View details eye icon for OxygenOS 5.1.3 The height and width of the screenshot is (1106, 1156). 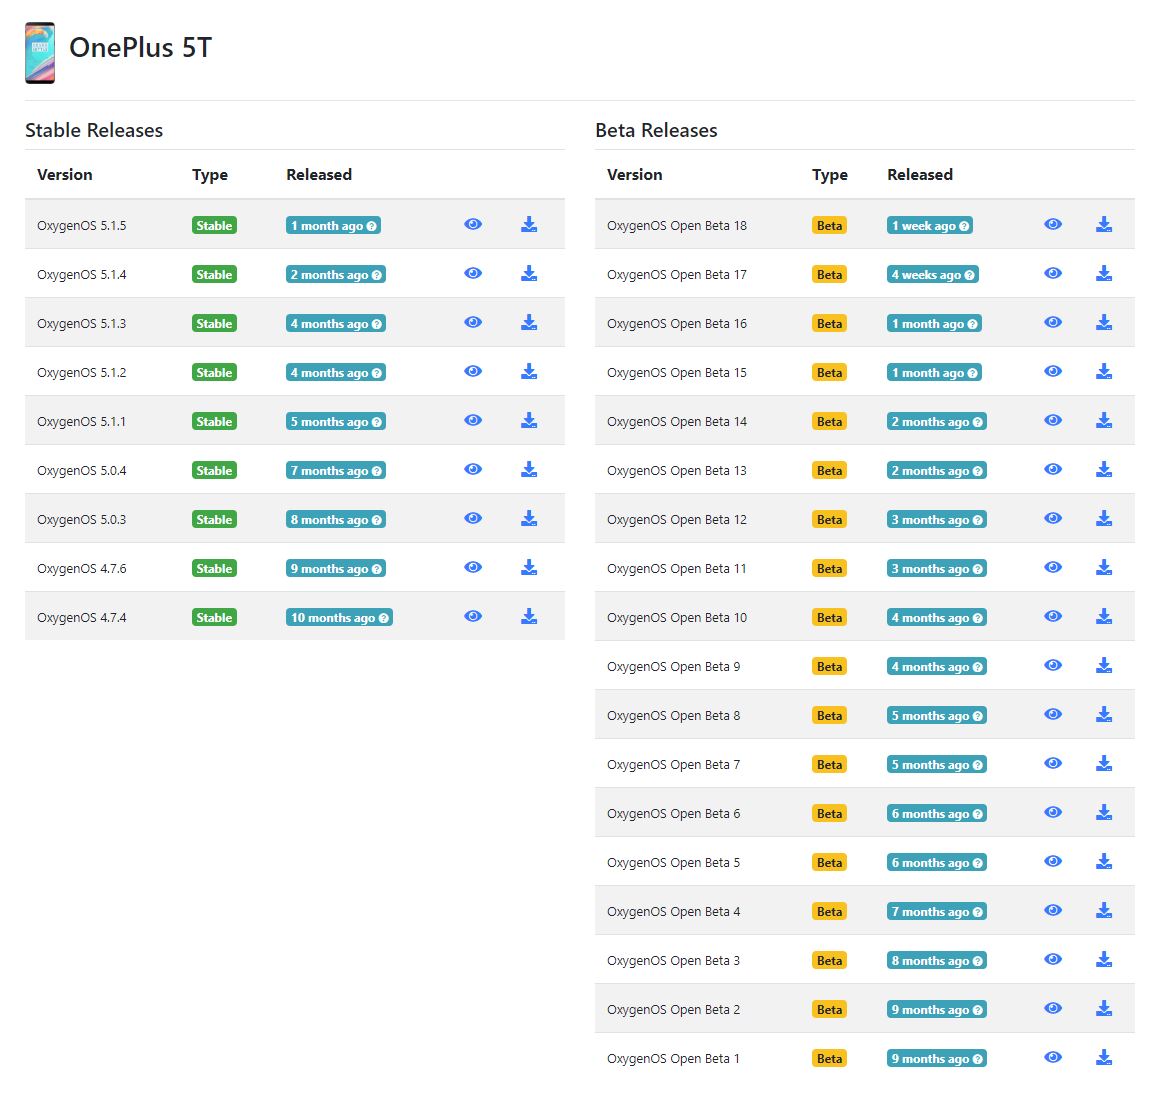coord(473,322)
